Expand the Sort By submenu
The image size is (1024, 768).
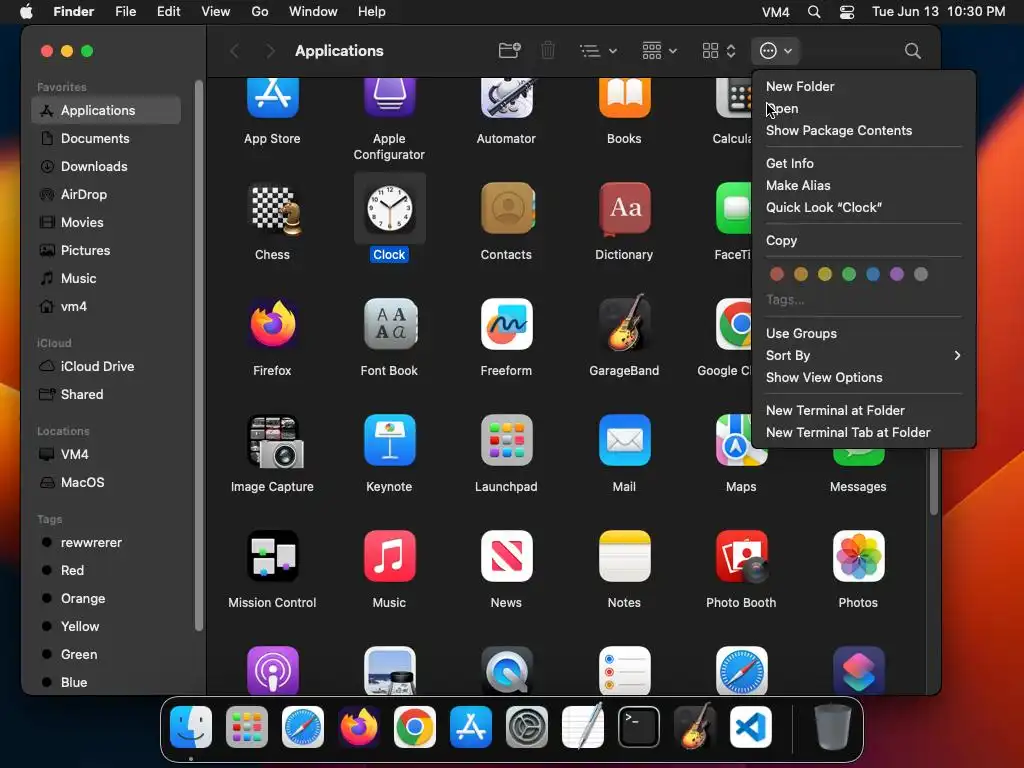pos(863,355)
